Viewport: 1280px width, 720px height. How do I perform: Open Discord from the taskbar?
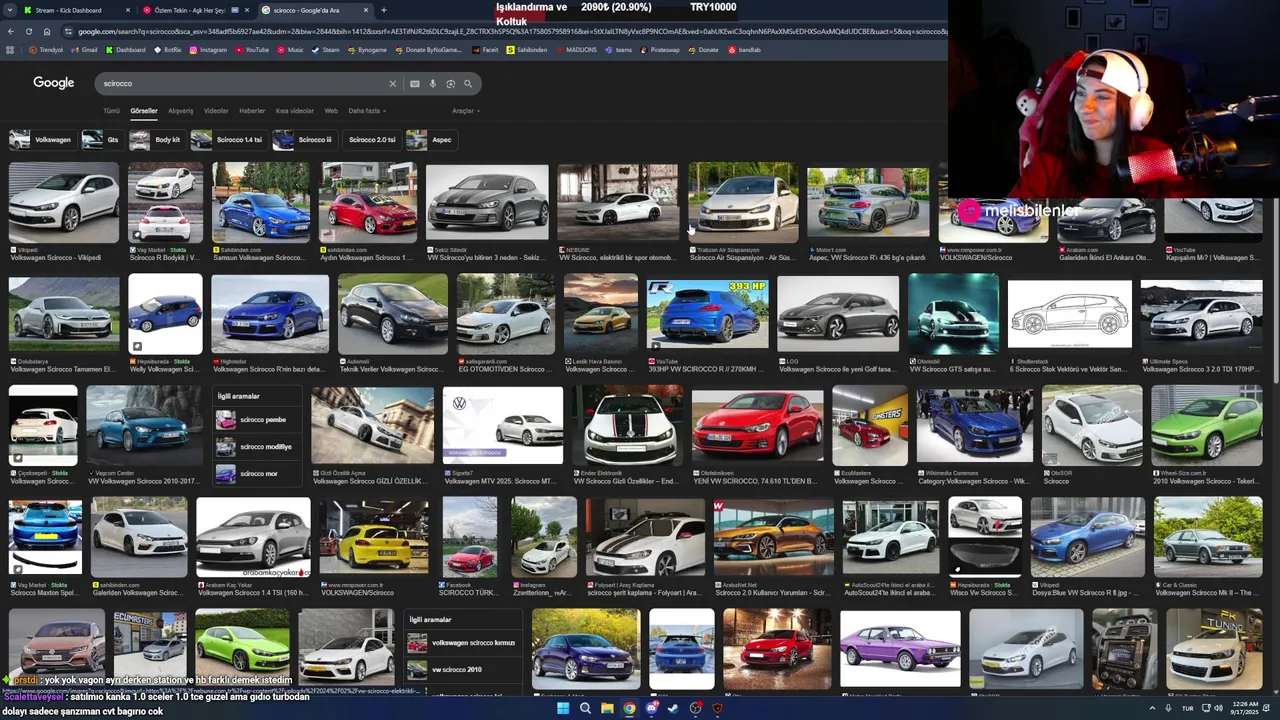651,708
